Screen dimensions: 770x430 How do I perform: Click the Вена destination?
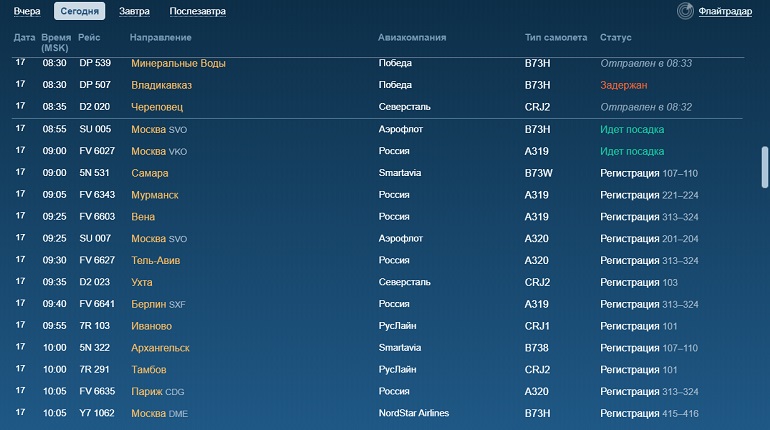click(143, 217)
